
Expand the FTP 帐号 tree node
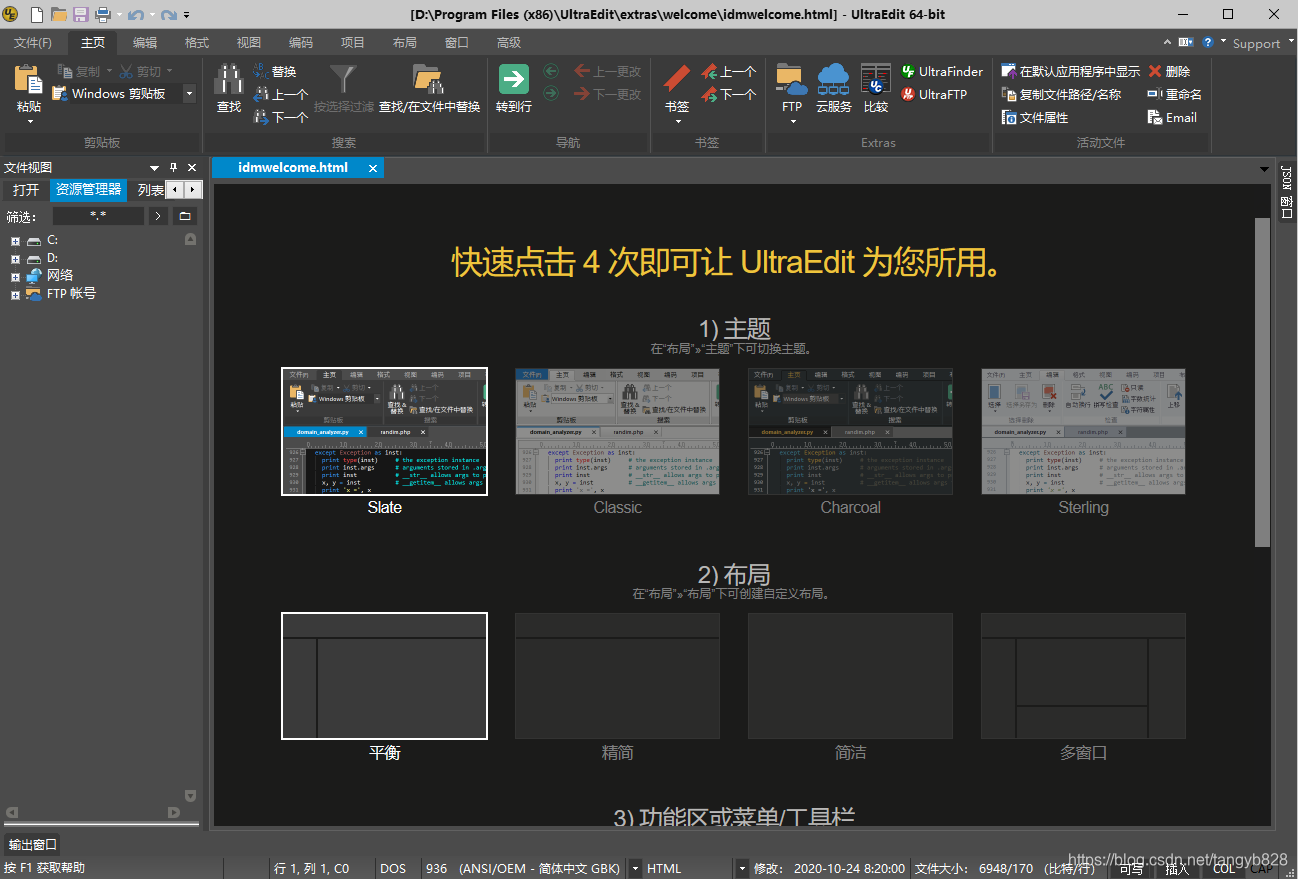15,295
